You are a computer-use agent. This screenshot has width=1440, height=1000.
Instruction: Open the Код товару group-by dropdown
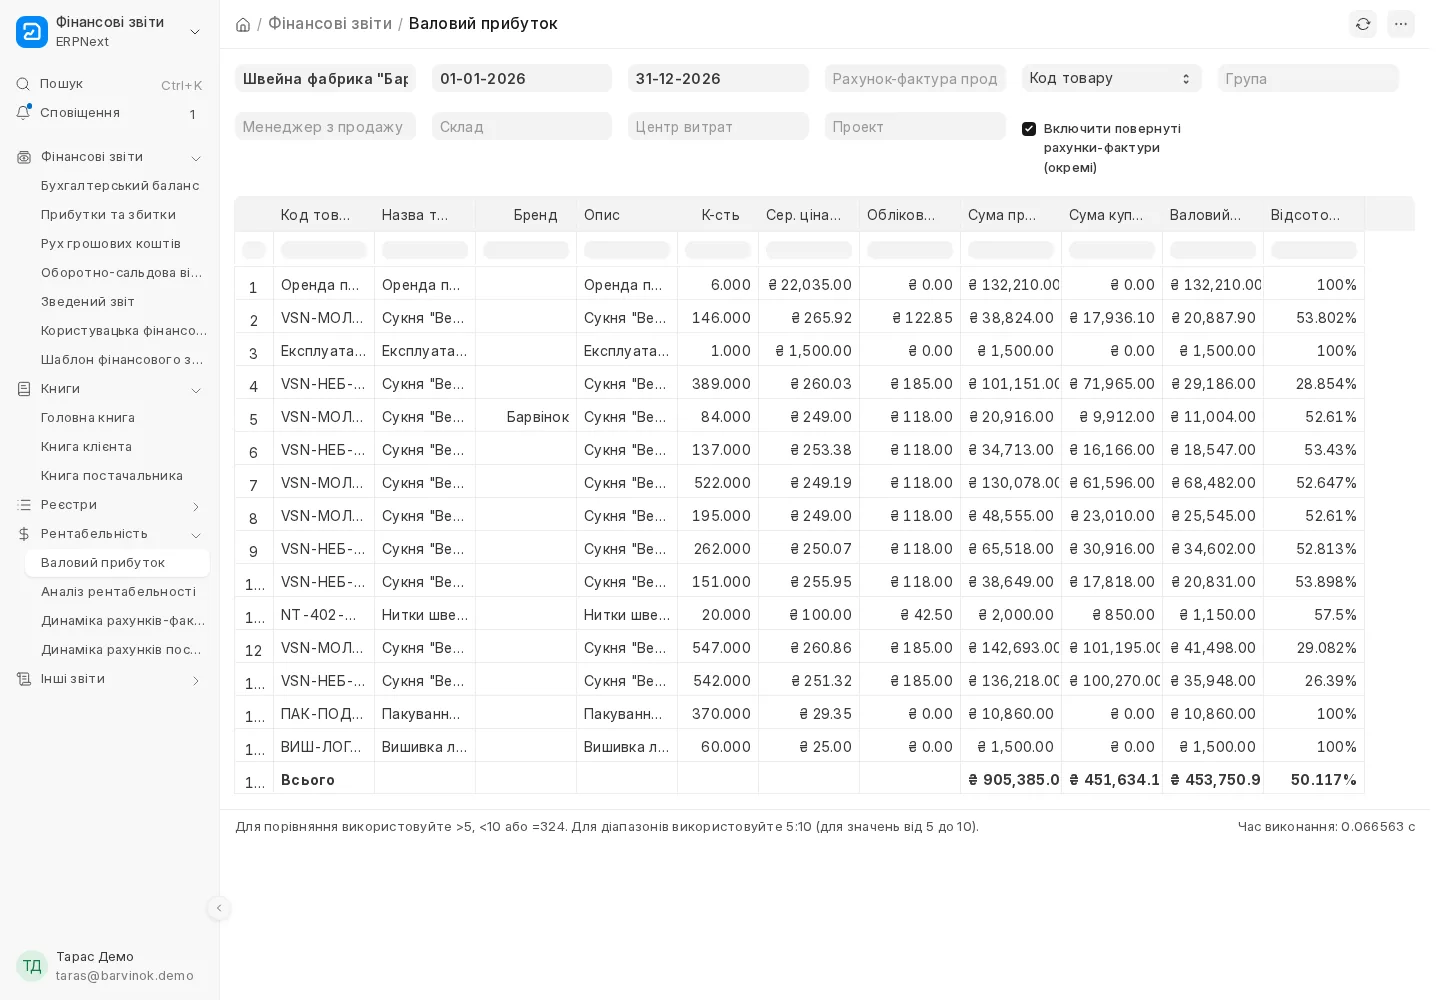pyautogui.click(x=1111, y=78)
